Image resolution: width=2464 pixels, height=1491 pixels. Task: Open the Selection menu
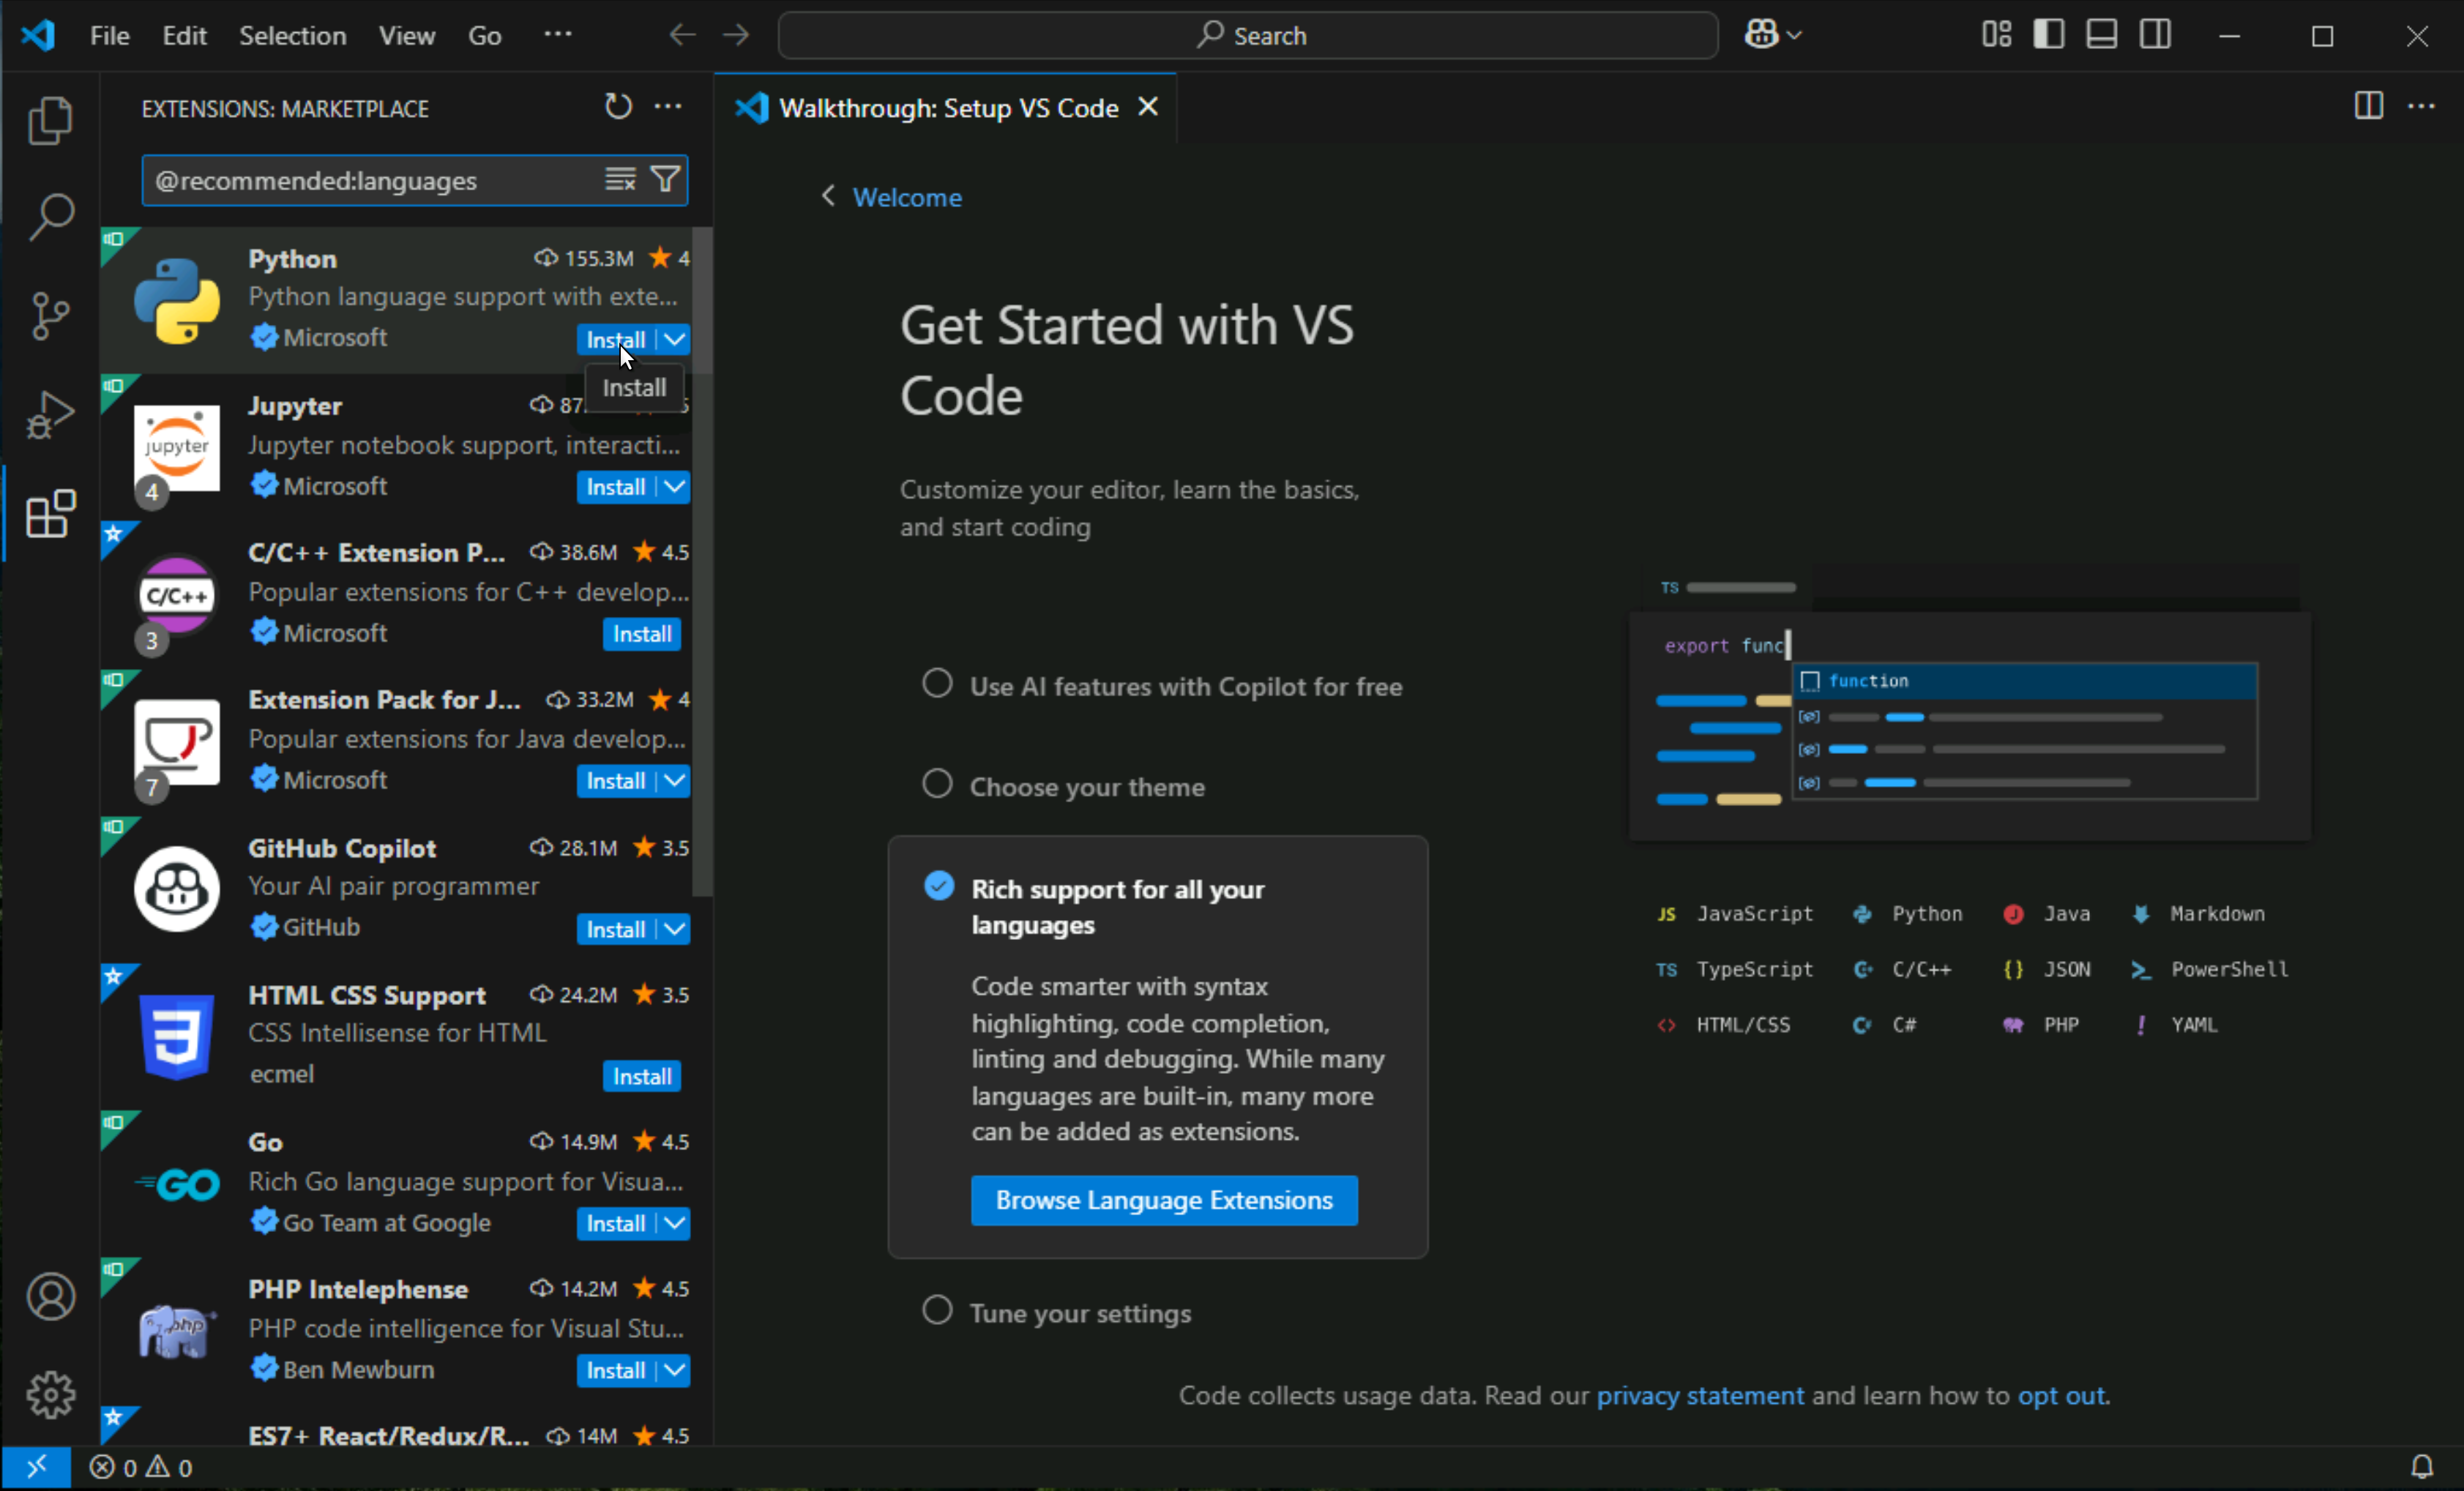tap(292, 36)
